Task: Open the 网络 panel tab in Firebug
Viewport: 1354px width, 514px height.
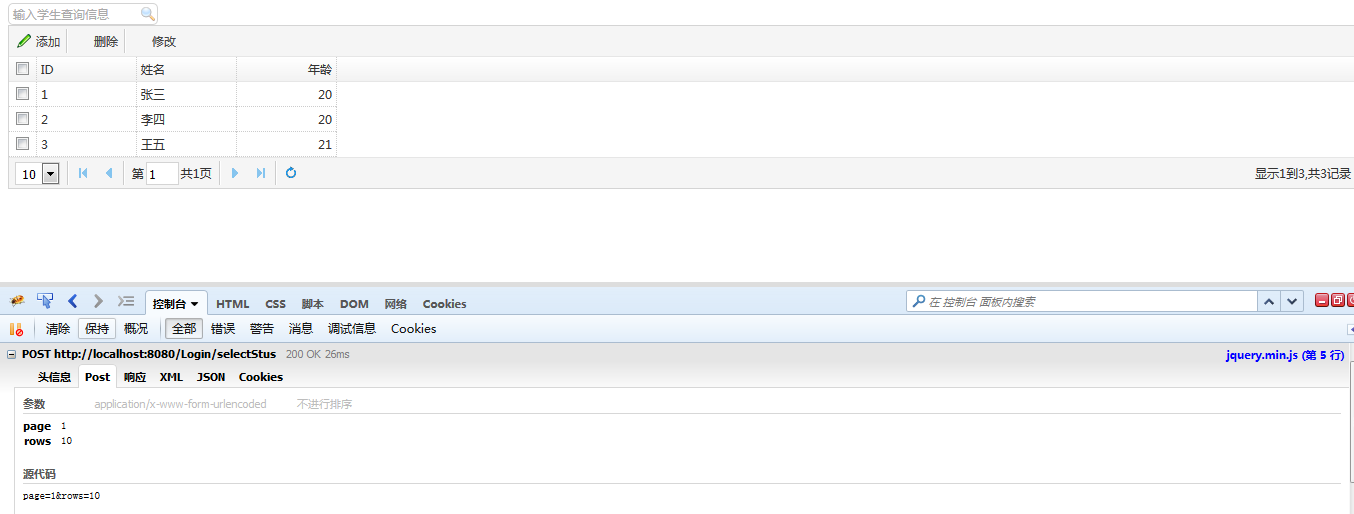Action: coord(396,304)
